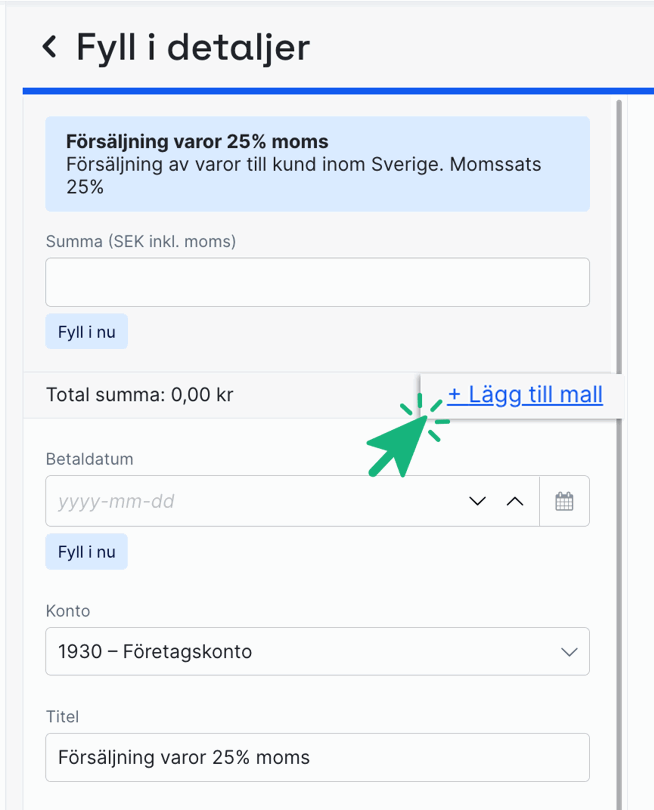Open the Lägg till mall link
Viewport: 654px width, 810px height.
[x=525, y=394]
